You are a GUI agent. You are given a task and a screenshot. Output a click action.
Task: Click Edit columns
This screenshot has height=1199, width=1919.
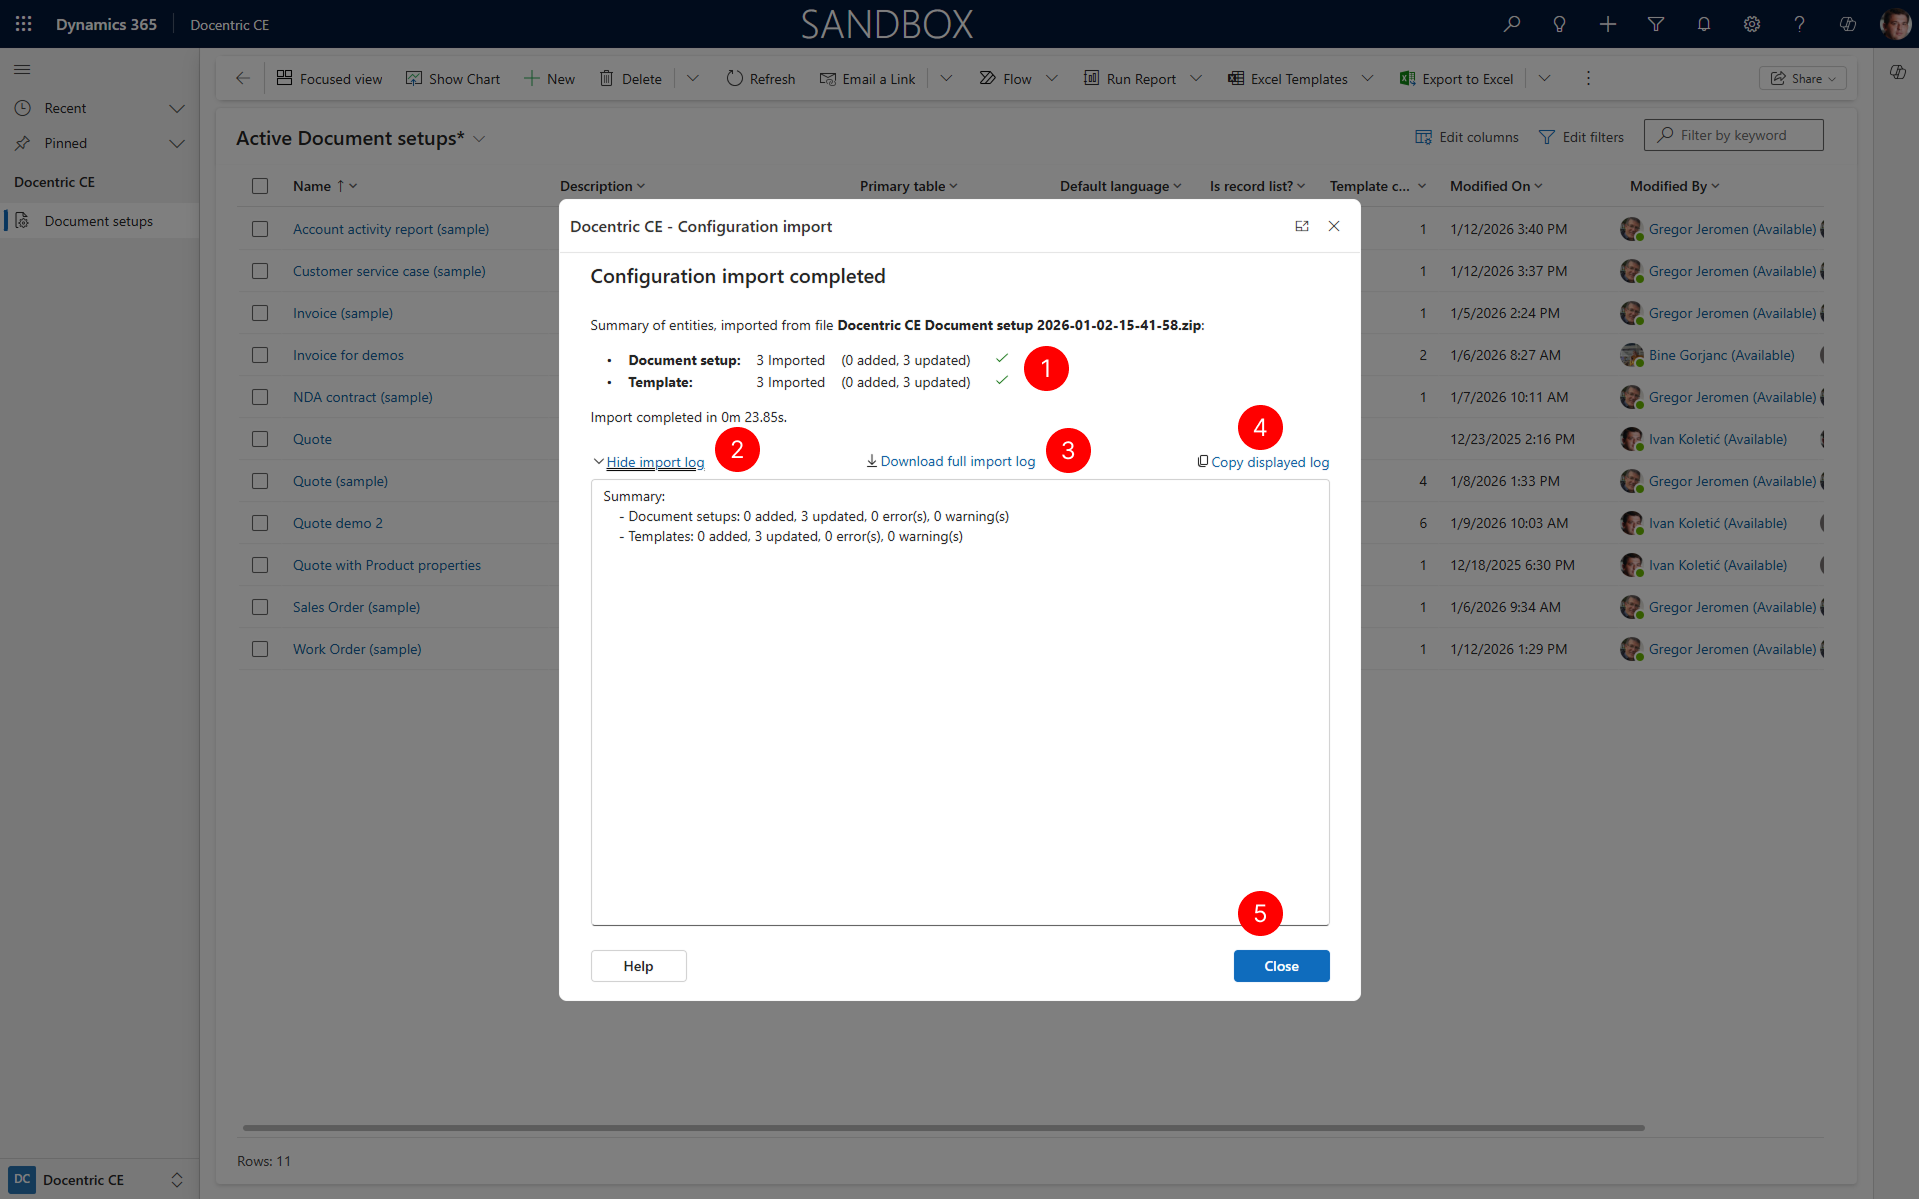(x=1467, y=137)
